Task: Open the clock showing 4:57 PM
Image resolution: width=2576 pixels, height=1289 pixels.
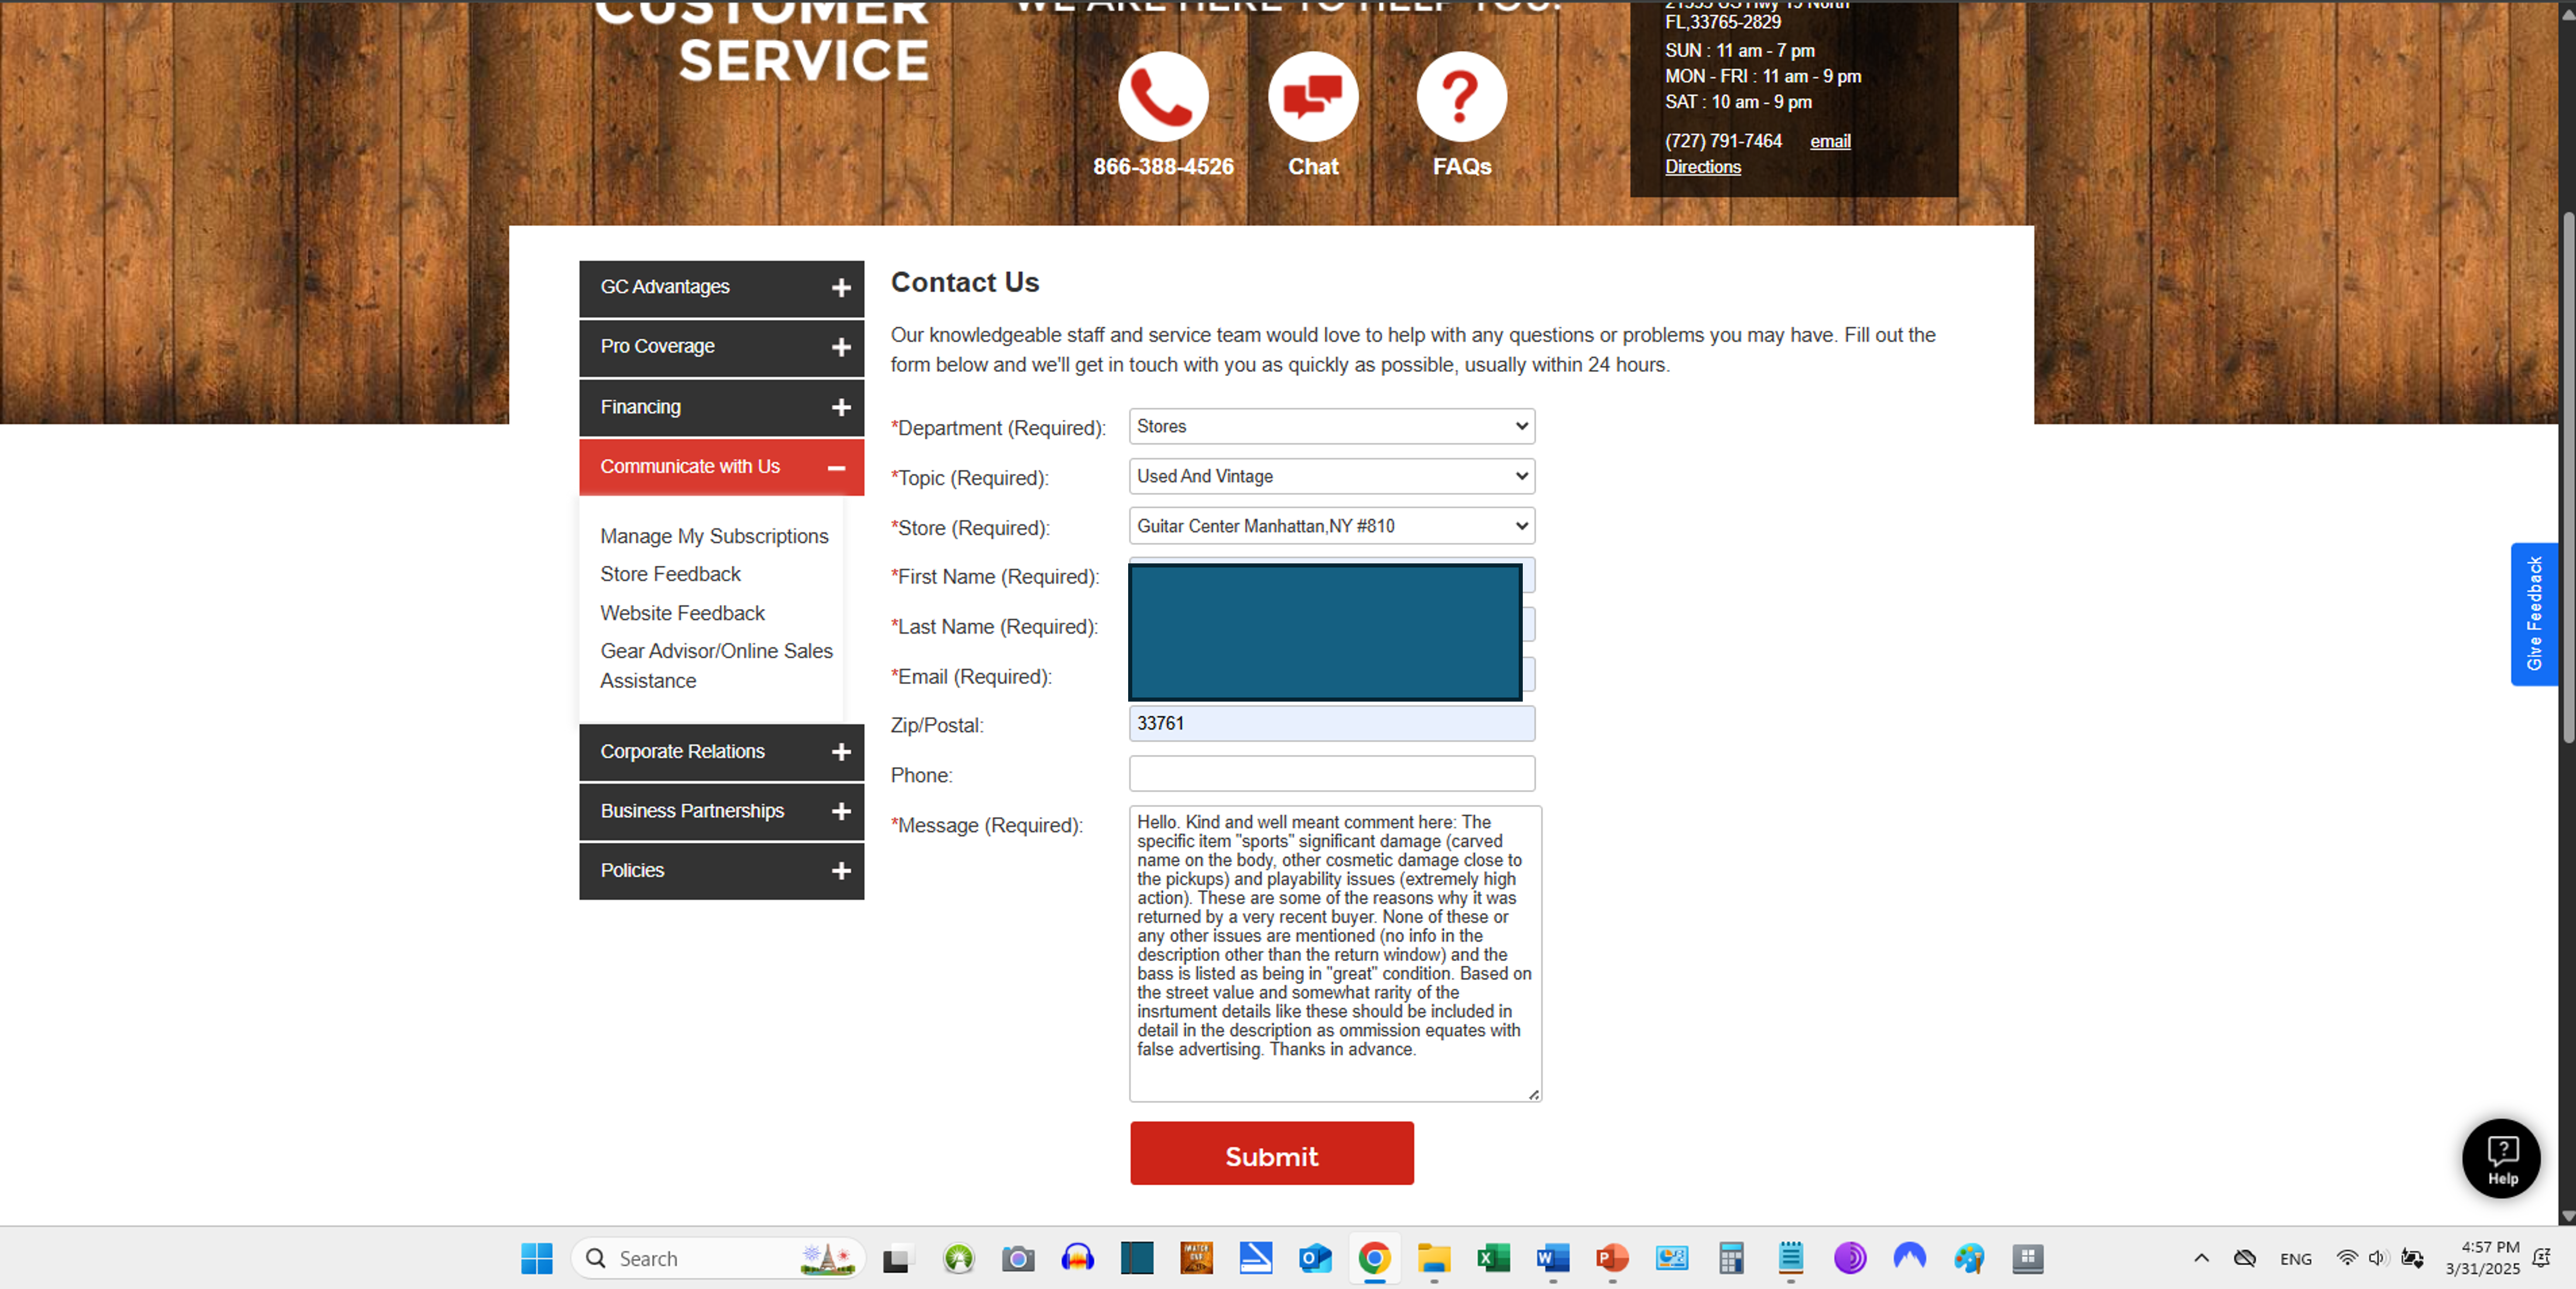Action: tap(2483, 1258)
